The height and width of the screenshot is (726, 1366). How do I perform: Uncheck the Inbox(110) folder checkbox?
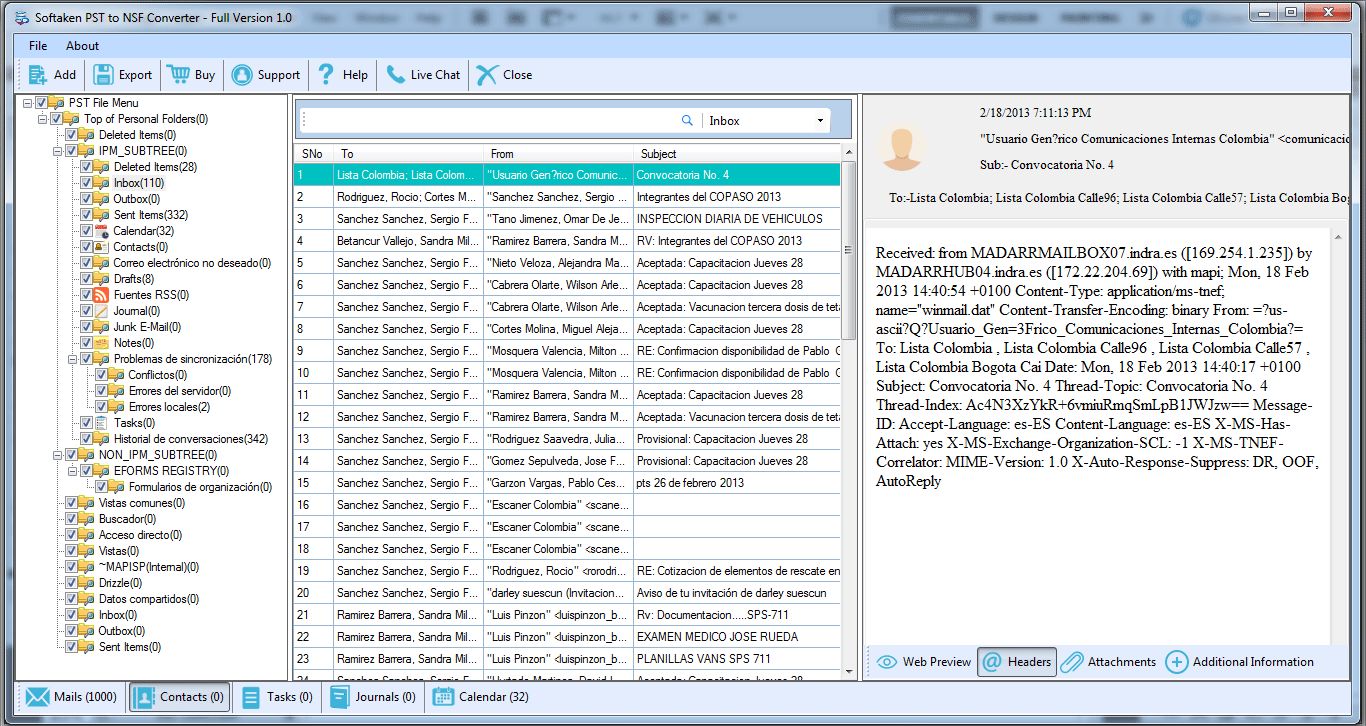click(87, 183)
